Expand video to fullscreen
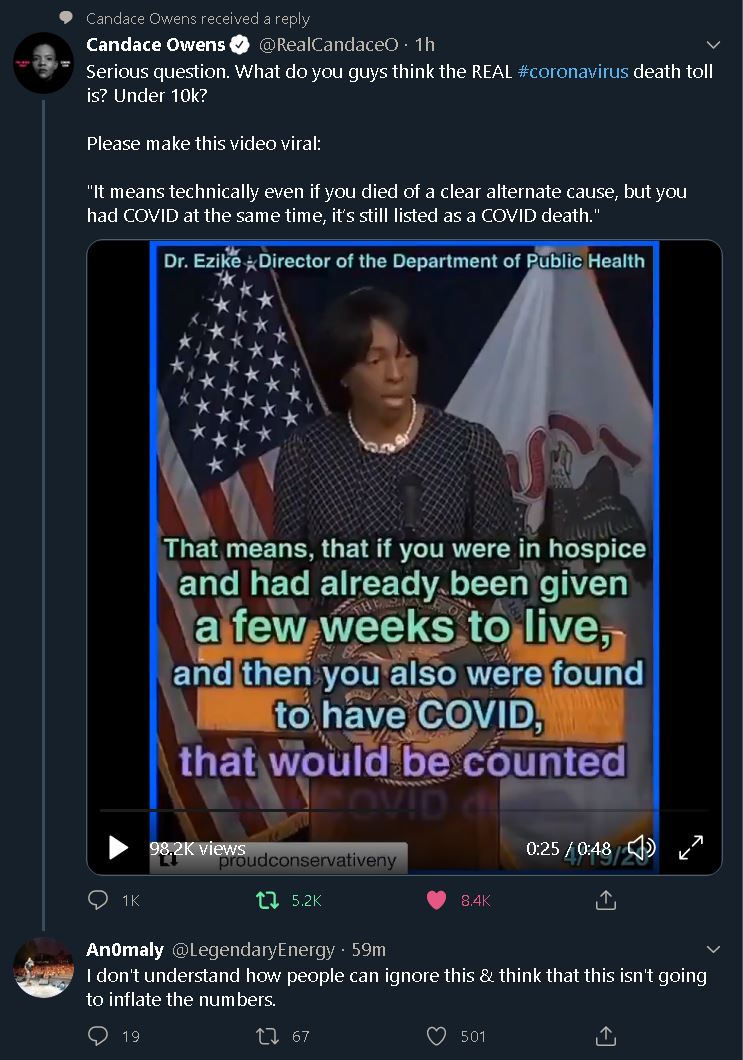Viewport: 743px width, 1060px height. click(691, 847)
